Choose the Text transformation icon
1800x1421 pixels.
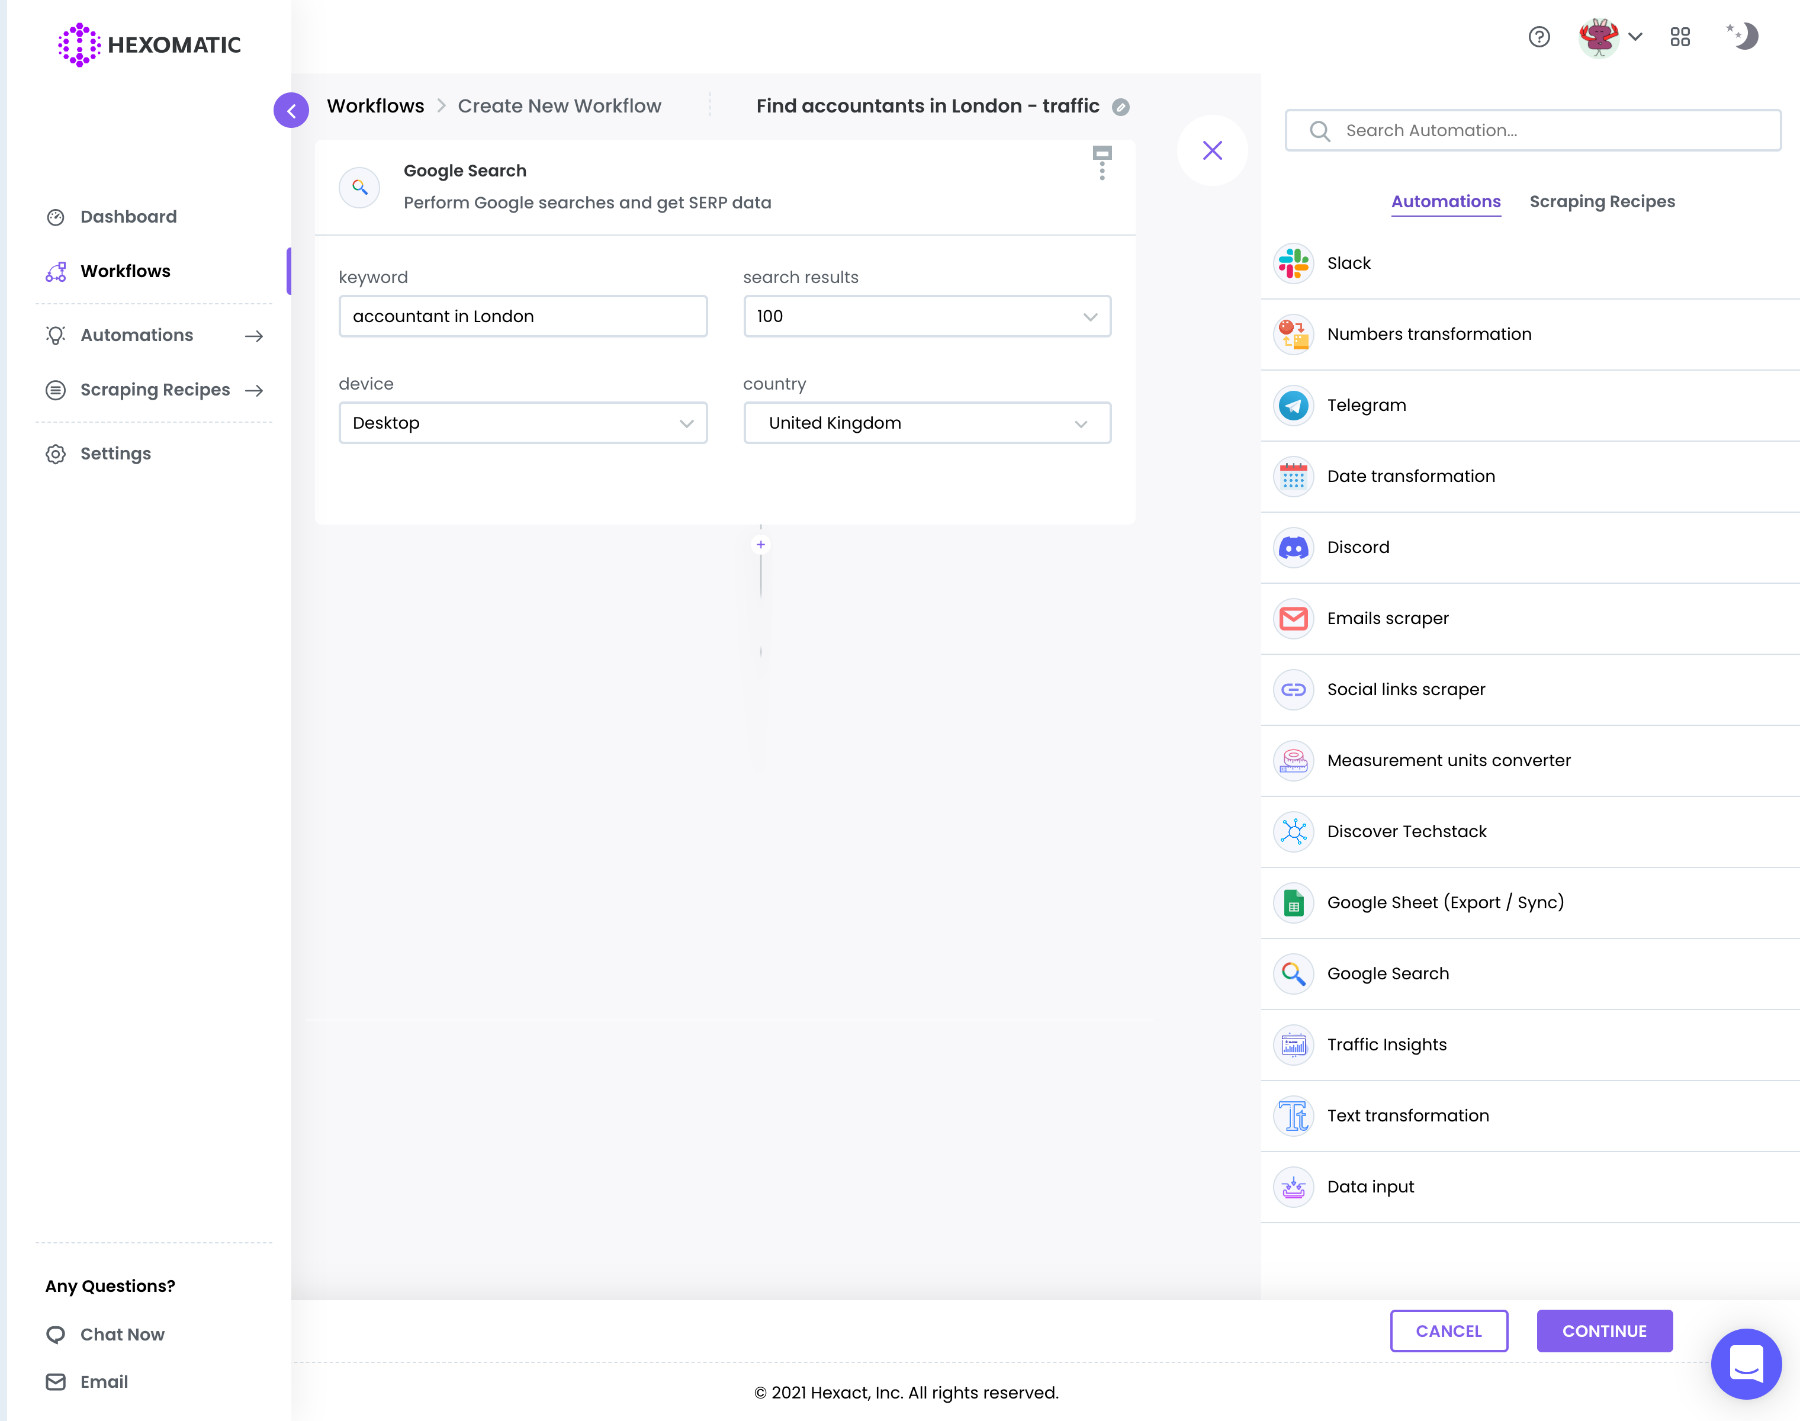1294,1115
